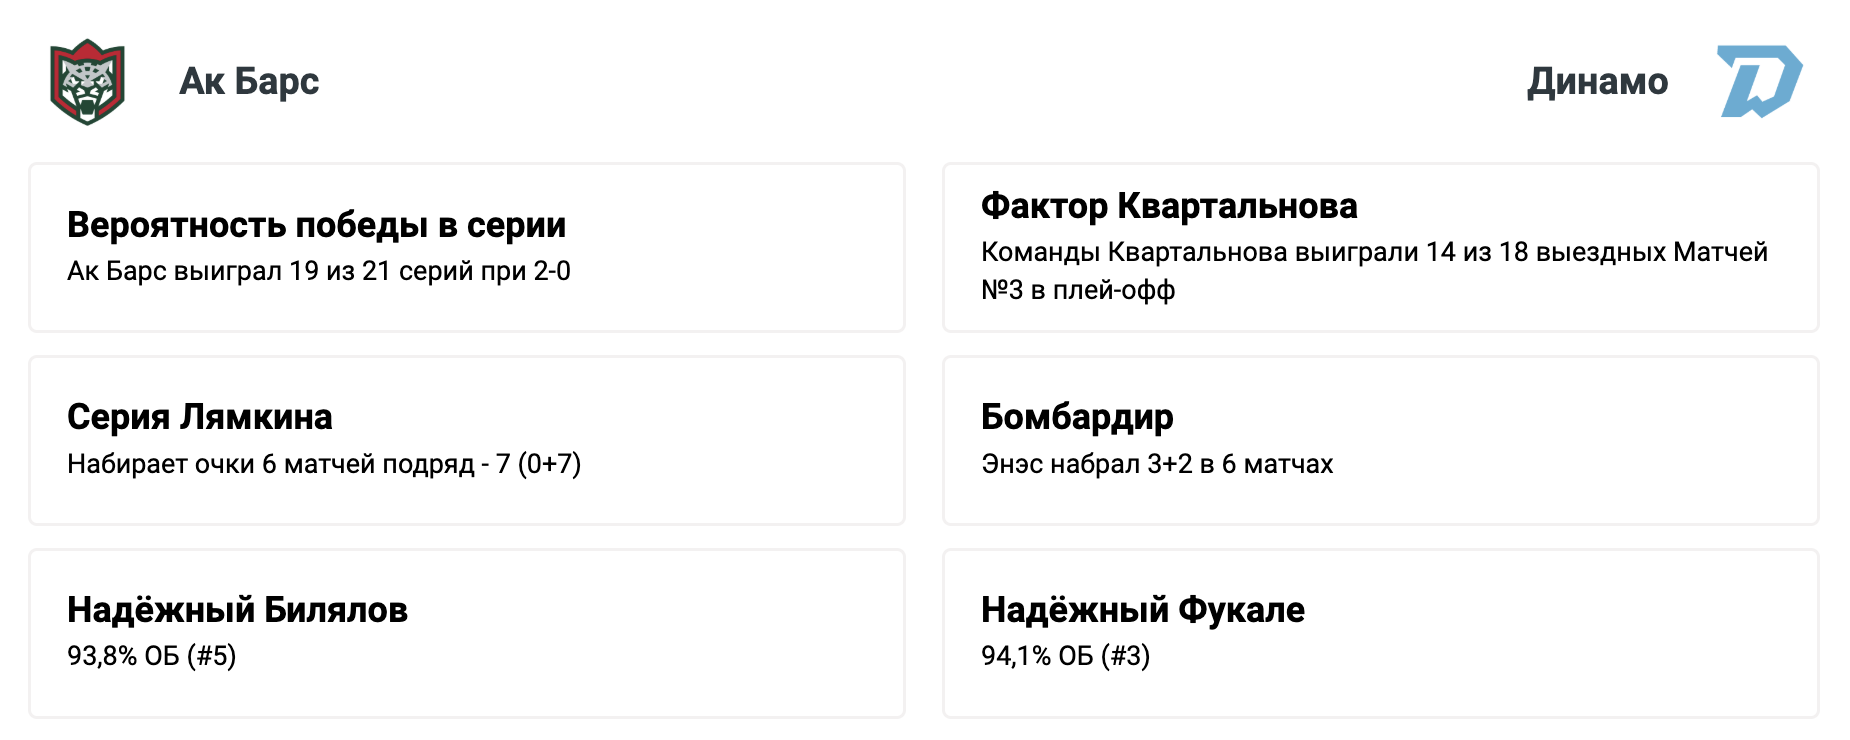Select the Динамо team name

click(x=1597, y=81)
